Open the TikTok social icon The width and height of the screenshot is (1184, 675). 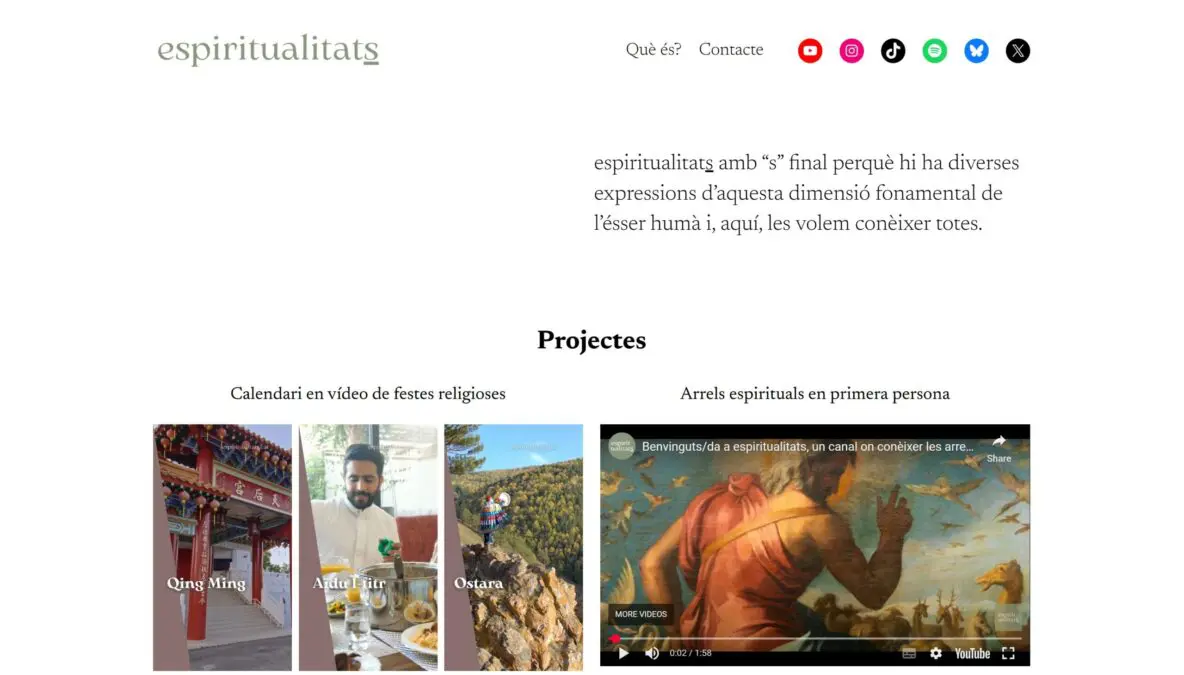(x=893, y=51)
